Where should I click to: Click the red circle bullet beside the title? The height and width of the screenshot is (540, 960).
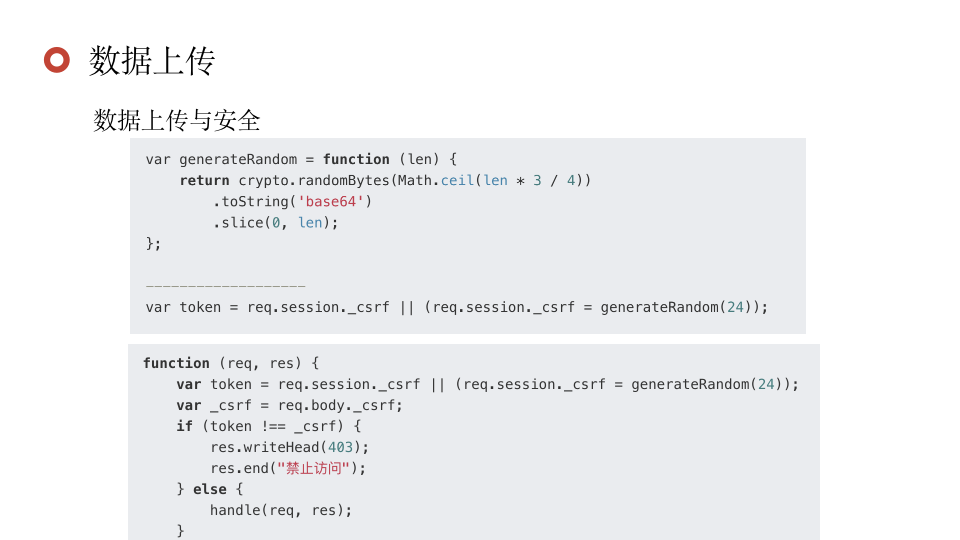[57, 60]
